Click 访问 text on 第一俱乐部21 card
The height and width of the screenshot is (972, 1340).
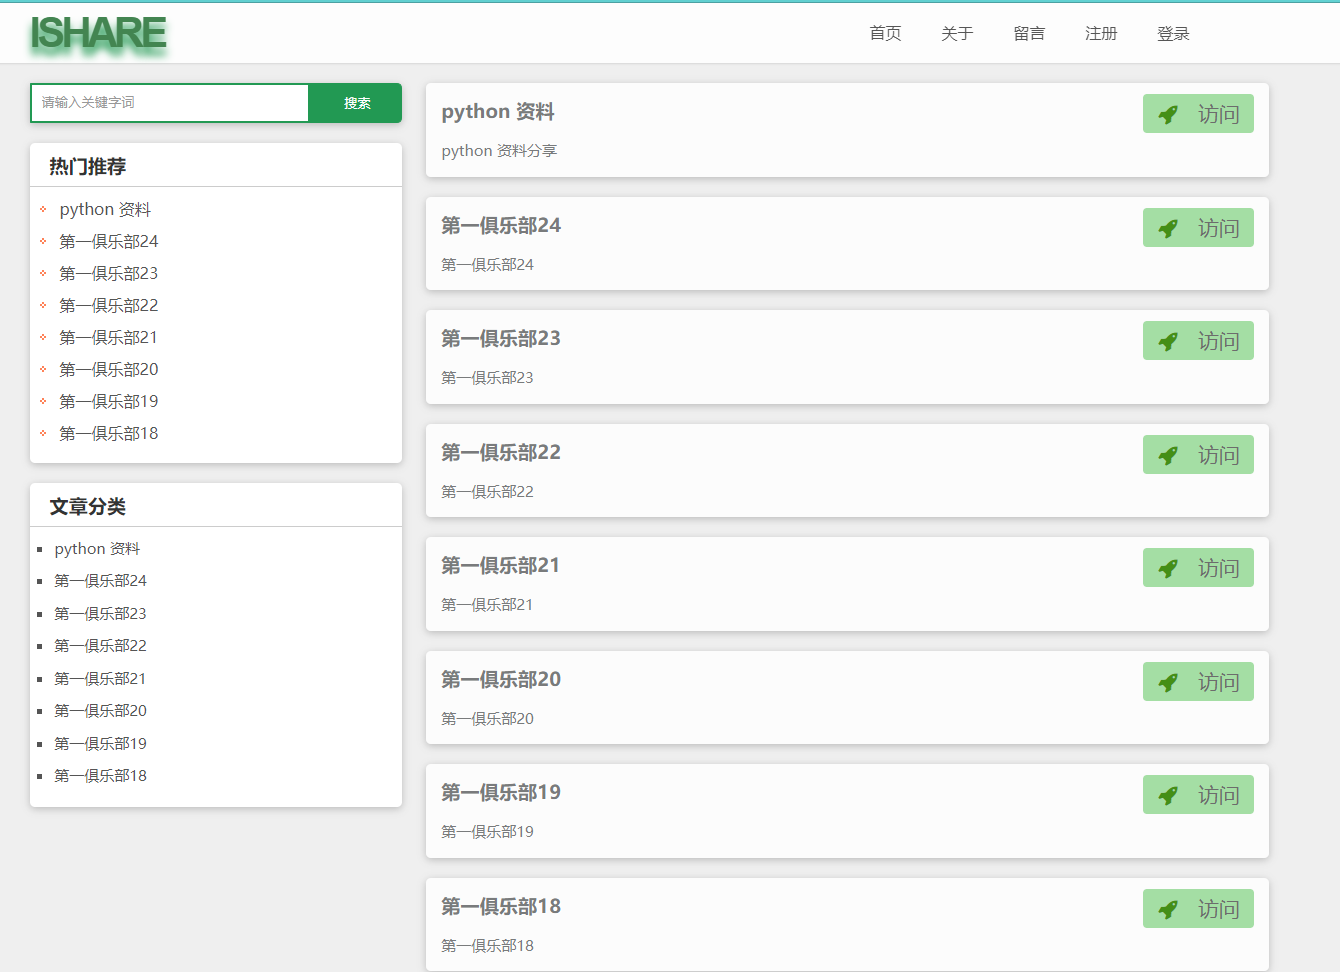1218,569
